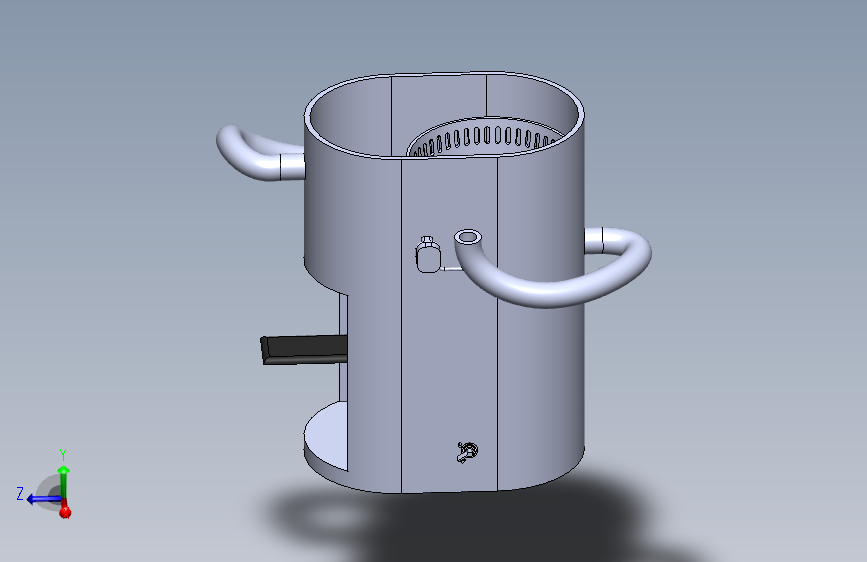
Task: Click the open end of the front pipe
Action: [468, 238]
